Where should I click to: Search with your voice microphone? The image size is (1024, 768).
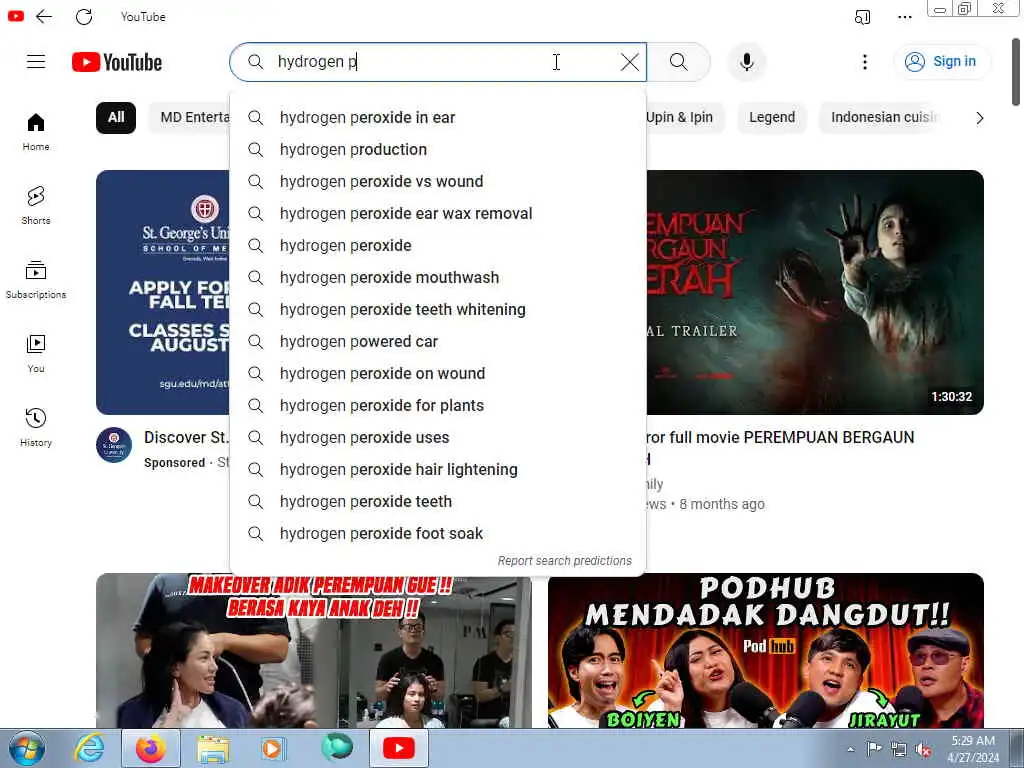coord(746,62)
